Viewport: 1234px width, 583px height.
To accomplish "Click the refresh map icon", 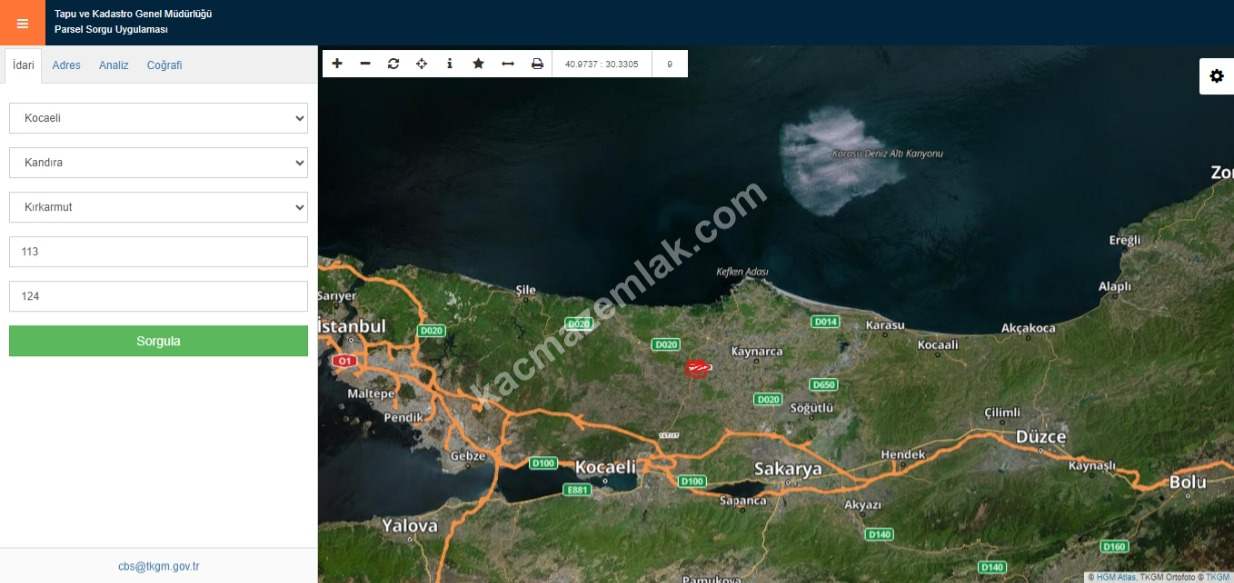I will click(393, 64).
